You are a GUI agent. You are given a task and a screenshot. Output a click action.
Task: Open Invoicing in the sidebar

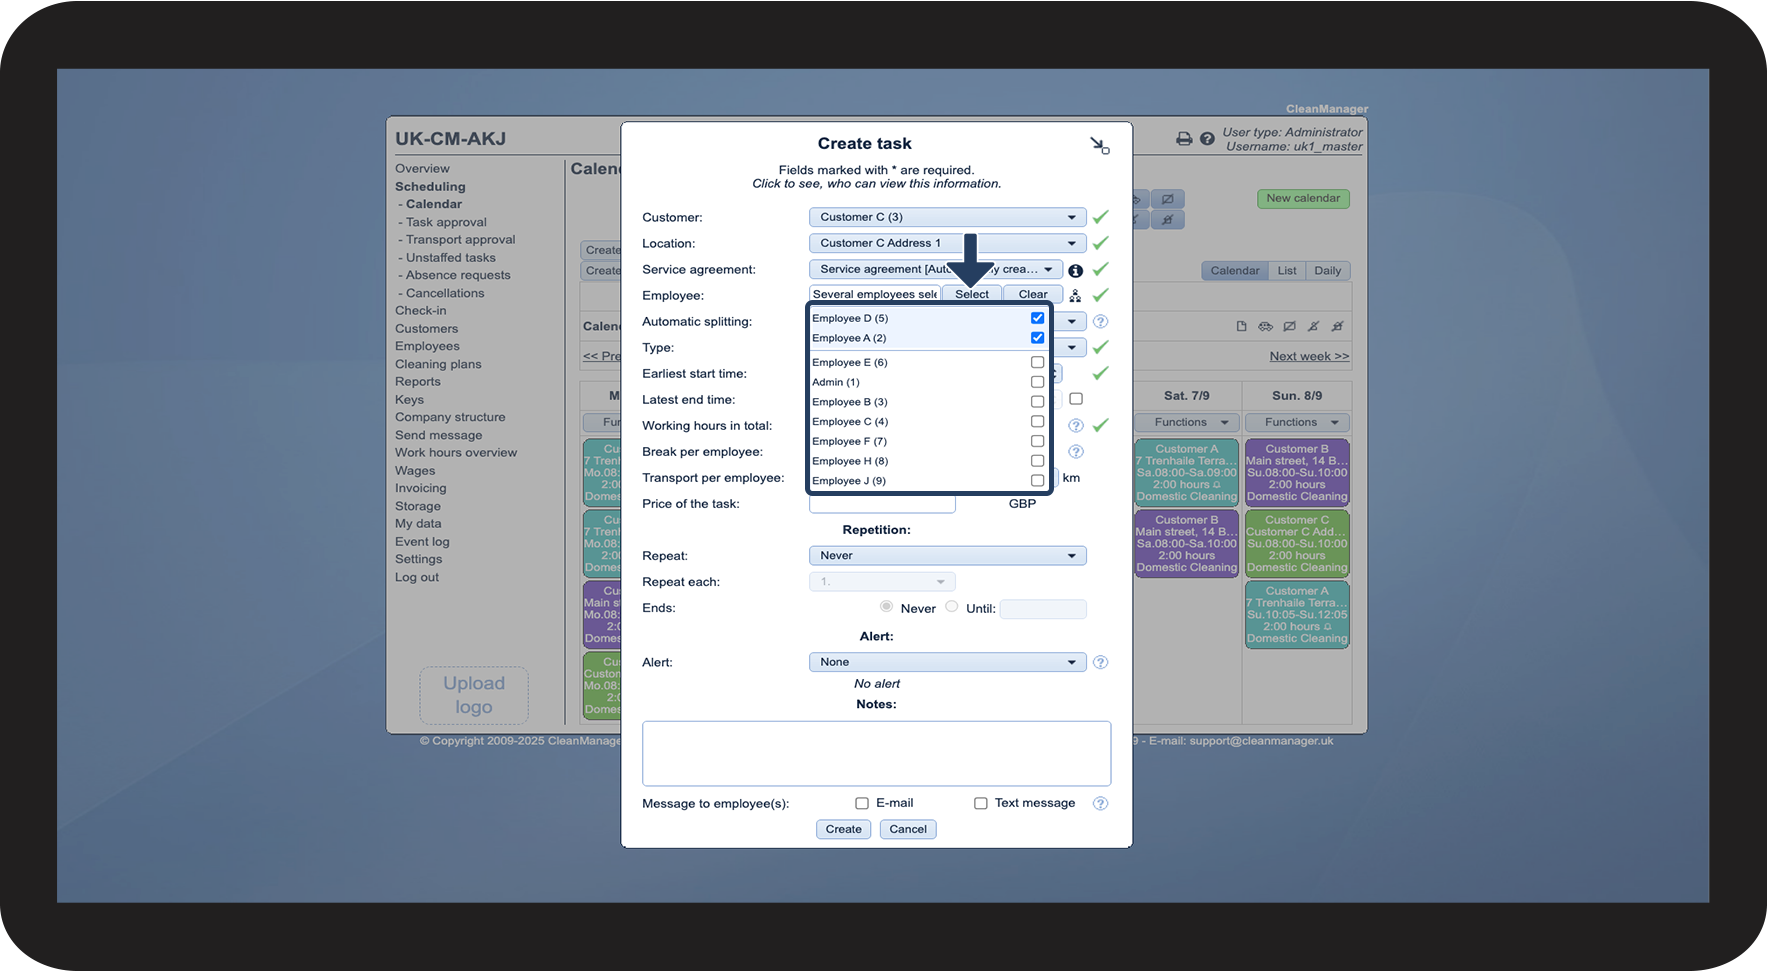coord(421,489)
